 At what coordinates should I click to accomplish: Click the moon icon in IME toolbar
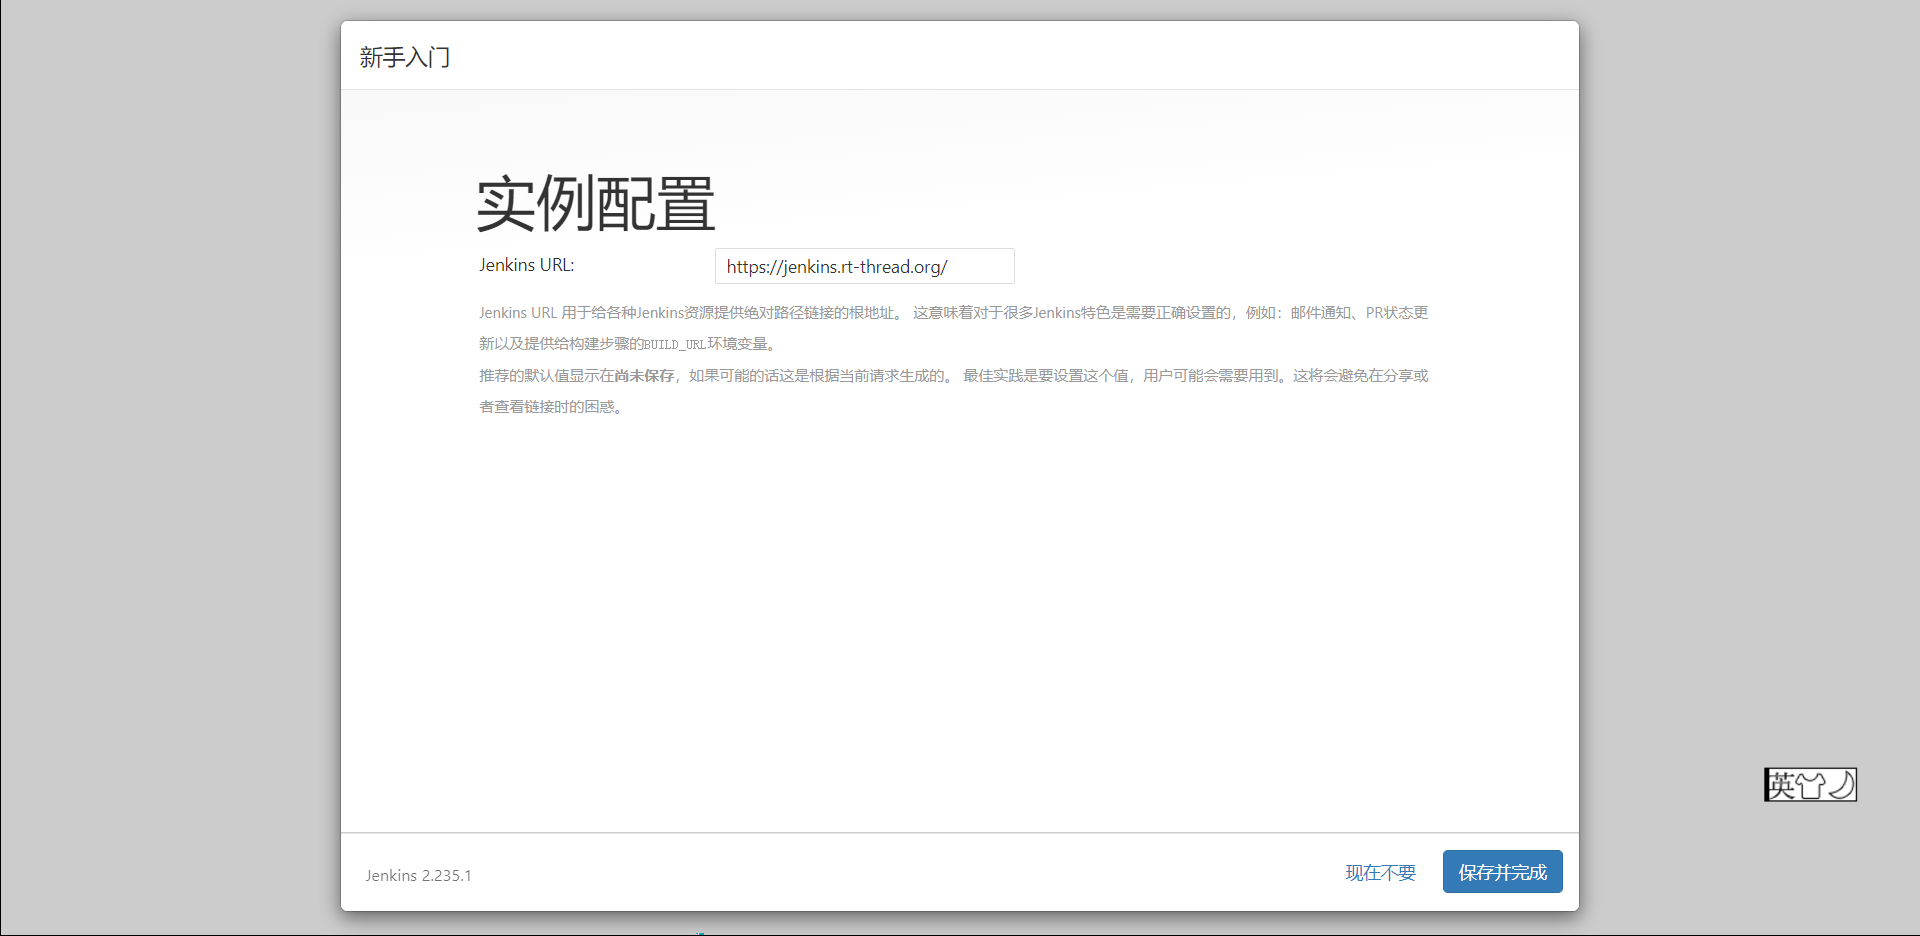1841,785
